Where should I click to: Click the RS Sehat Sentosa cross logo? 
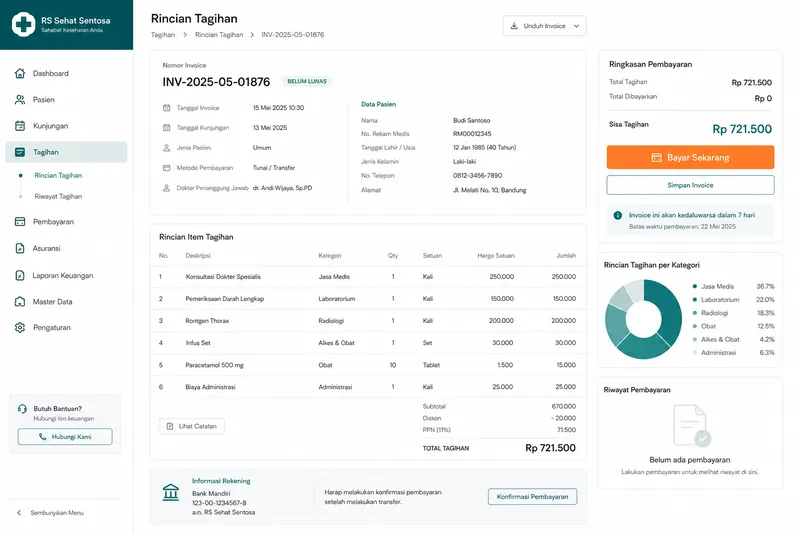pos(23,24)
